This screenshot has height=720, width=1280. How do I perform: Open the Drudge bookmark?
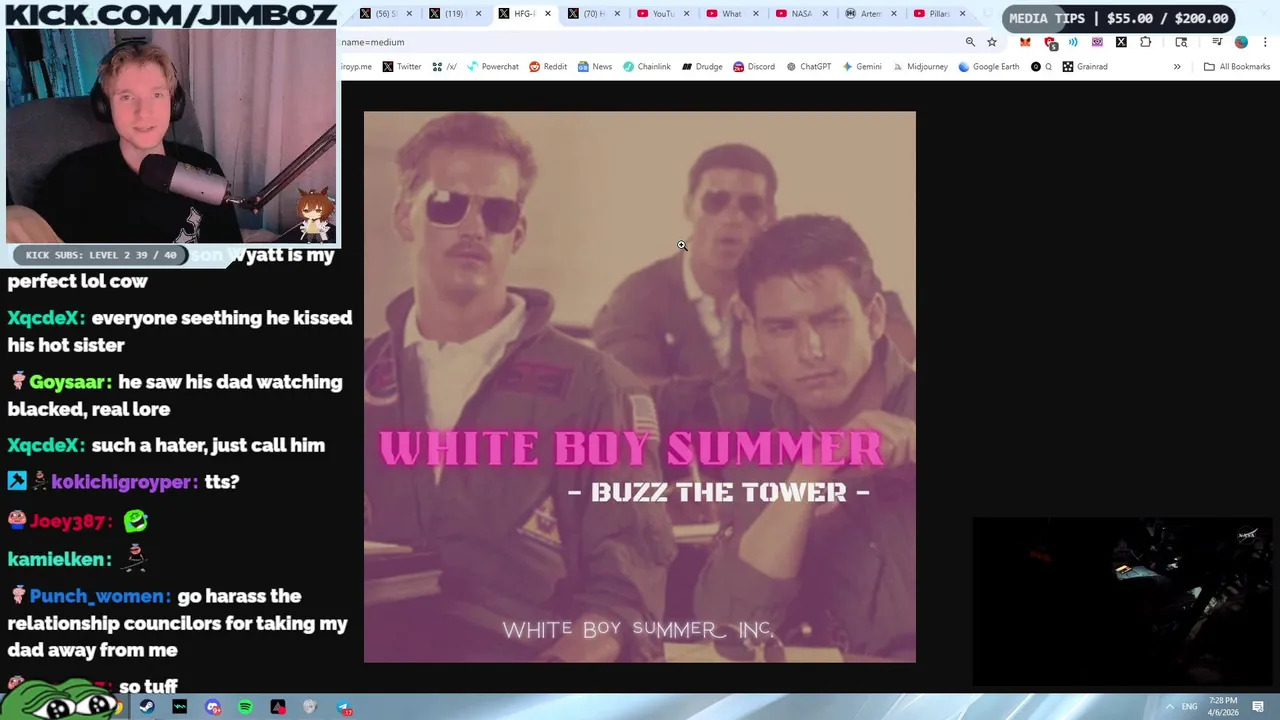pyautogui.click(x=702, y=67)
